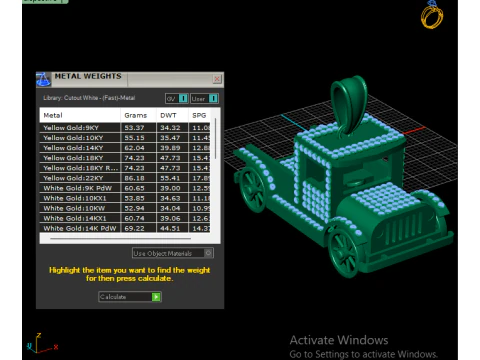Click the 86.18 grams value
The height and width of the screenshot is (360, 480).
point(134,178)
